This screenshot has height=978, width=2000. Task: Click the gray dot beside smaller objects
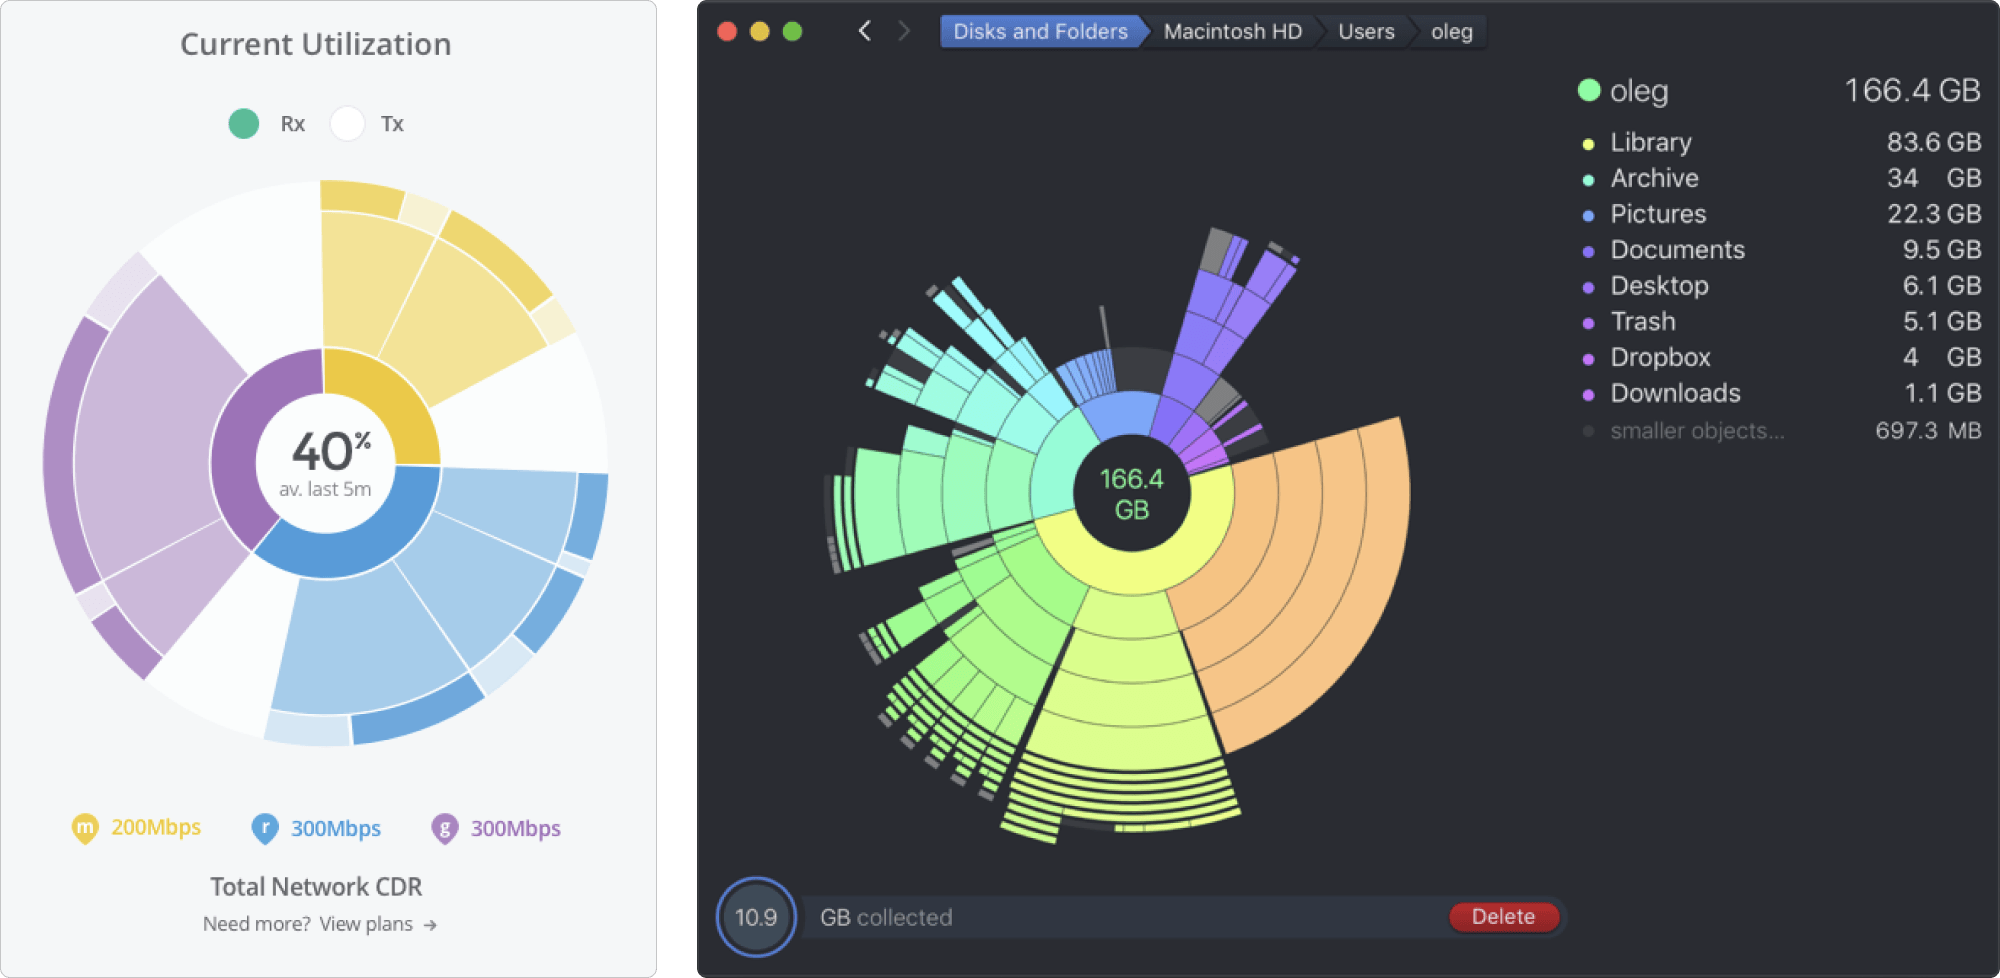tap(1587, 431)
